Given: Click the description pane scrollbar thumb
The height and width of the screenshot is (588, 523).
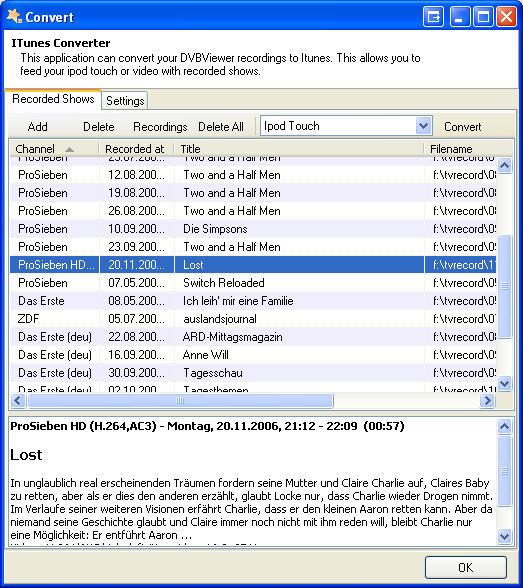Looking at the screenshot, I should pyautogui.click(x=505, y=471).
